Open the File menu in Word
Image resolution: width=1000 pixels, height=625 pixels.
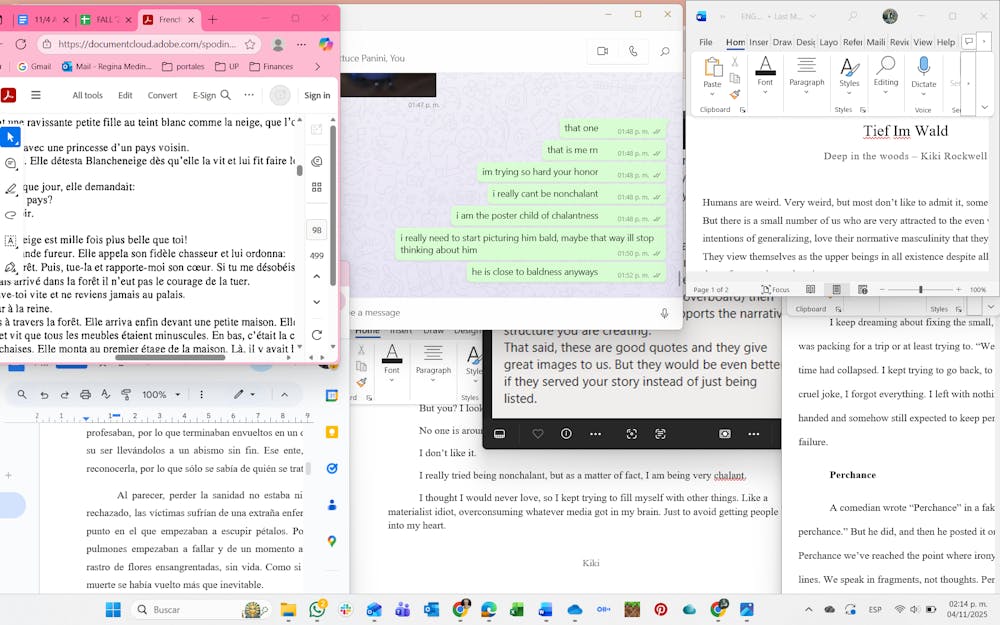(x=706, y=42)
